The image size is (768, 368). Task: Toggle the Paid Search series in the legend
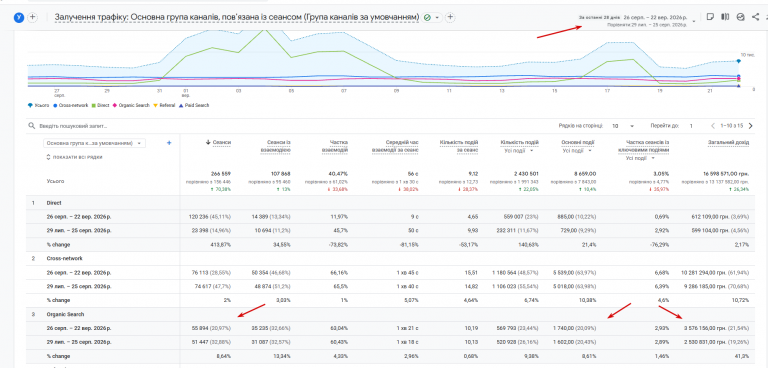(194, 105)
